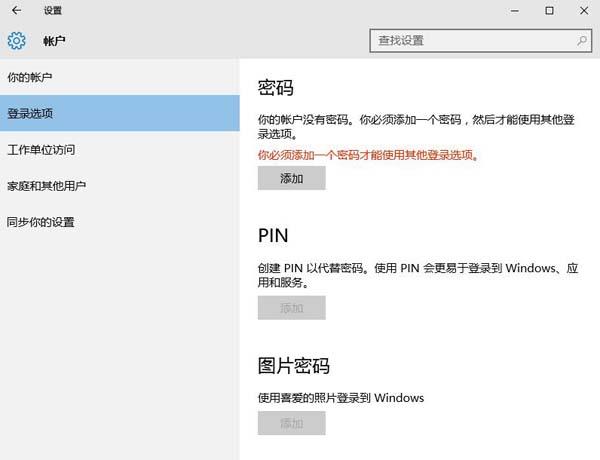
Task: Click the 图片密码 heading
Action: coord(293,365)
